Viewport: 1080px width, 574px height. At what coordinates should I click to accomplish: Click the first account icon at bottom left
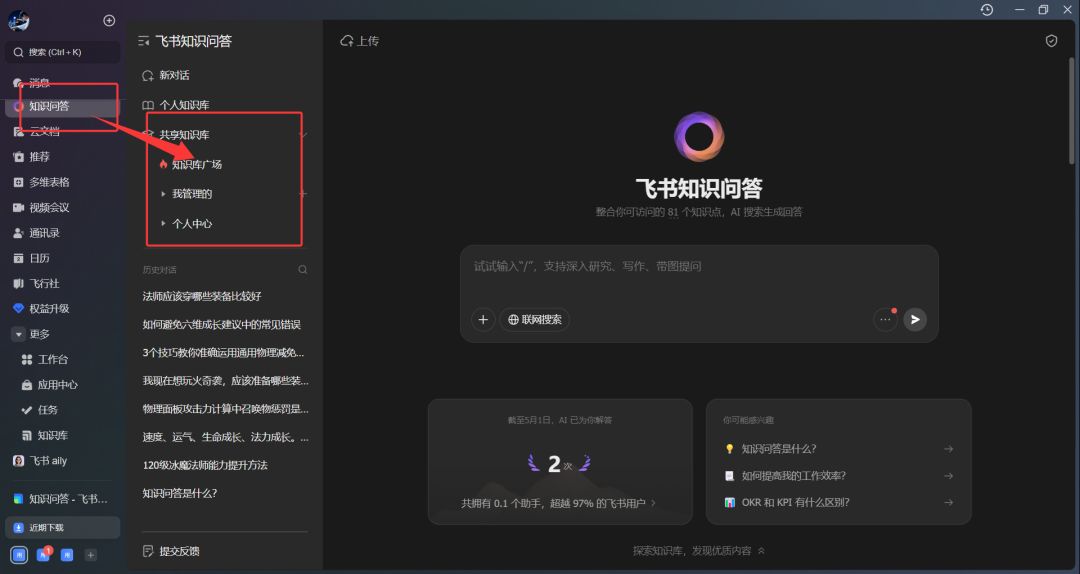pos(19,555)
